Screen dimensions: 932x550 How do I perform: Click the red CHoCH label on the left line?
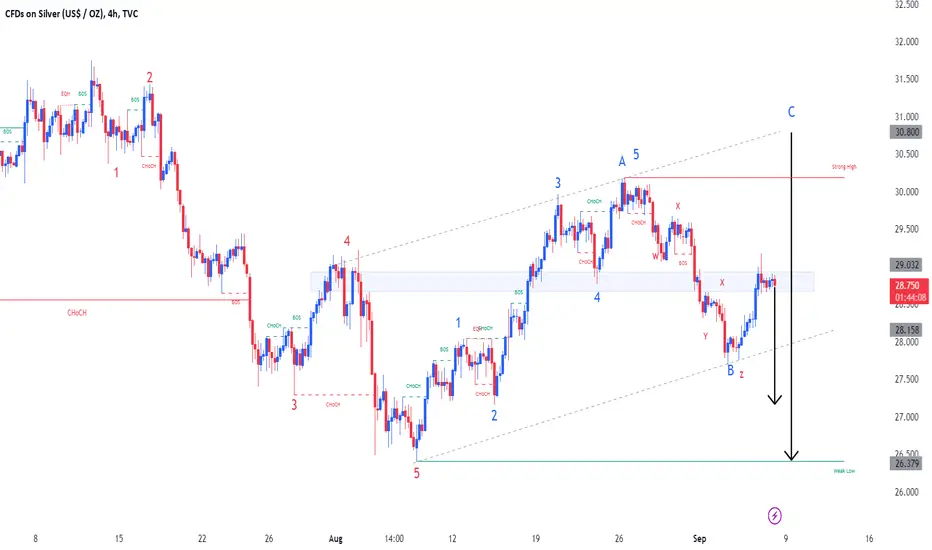[77, 313]
